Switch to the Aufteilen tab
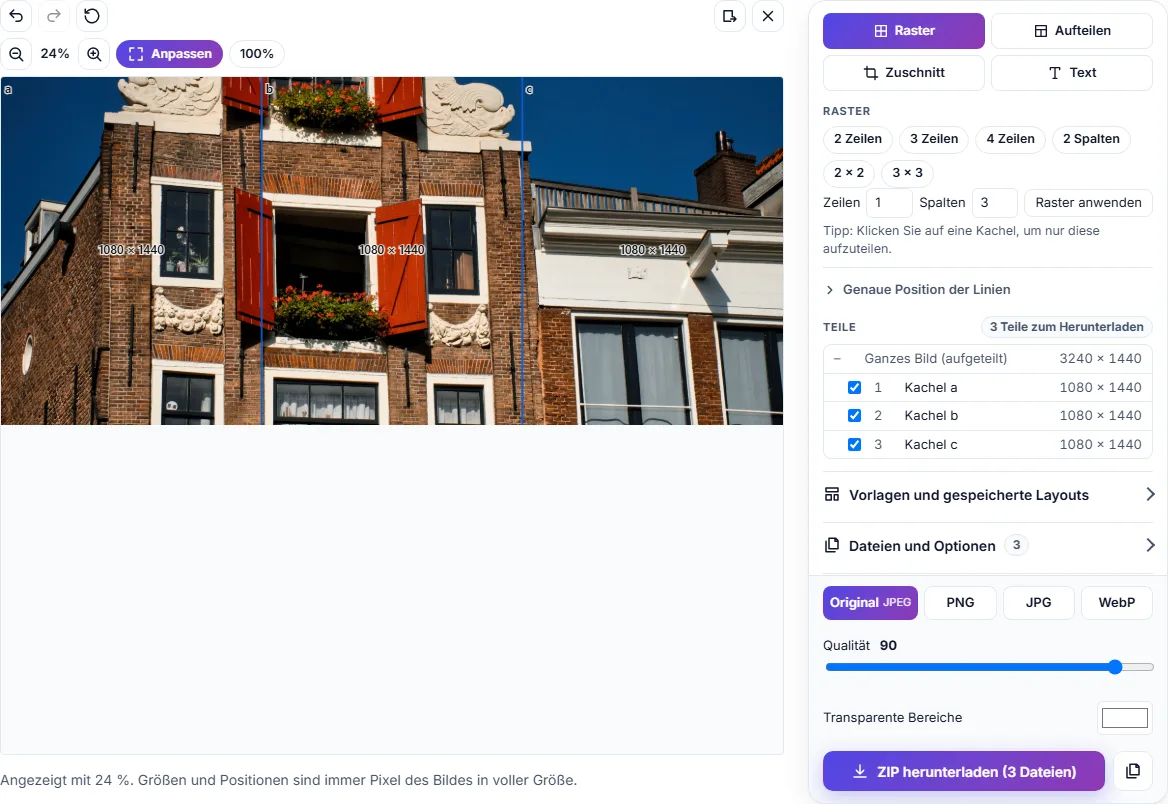 (x=1072, y=31)
